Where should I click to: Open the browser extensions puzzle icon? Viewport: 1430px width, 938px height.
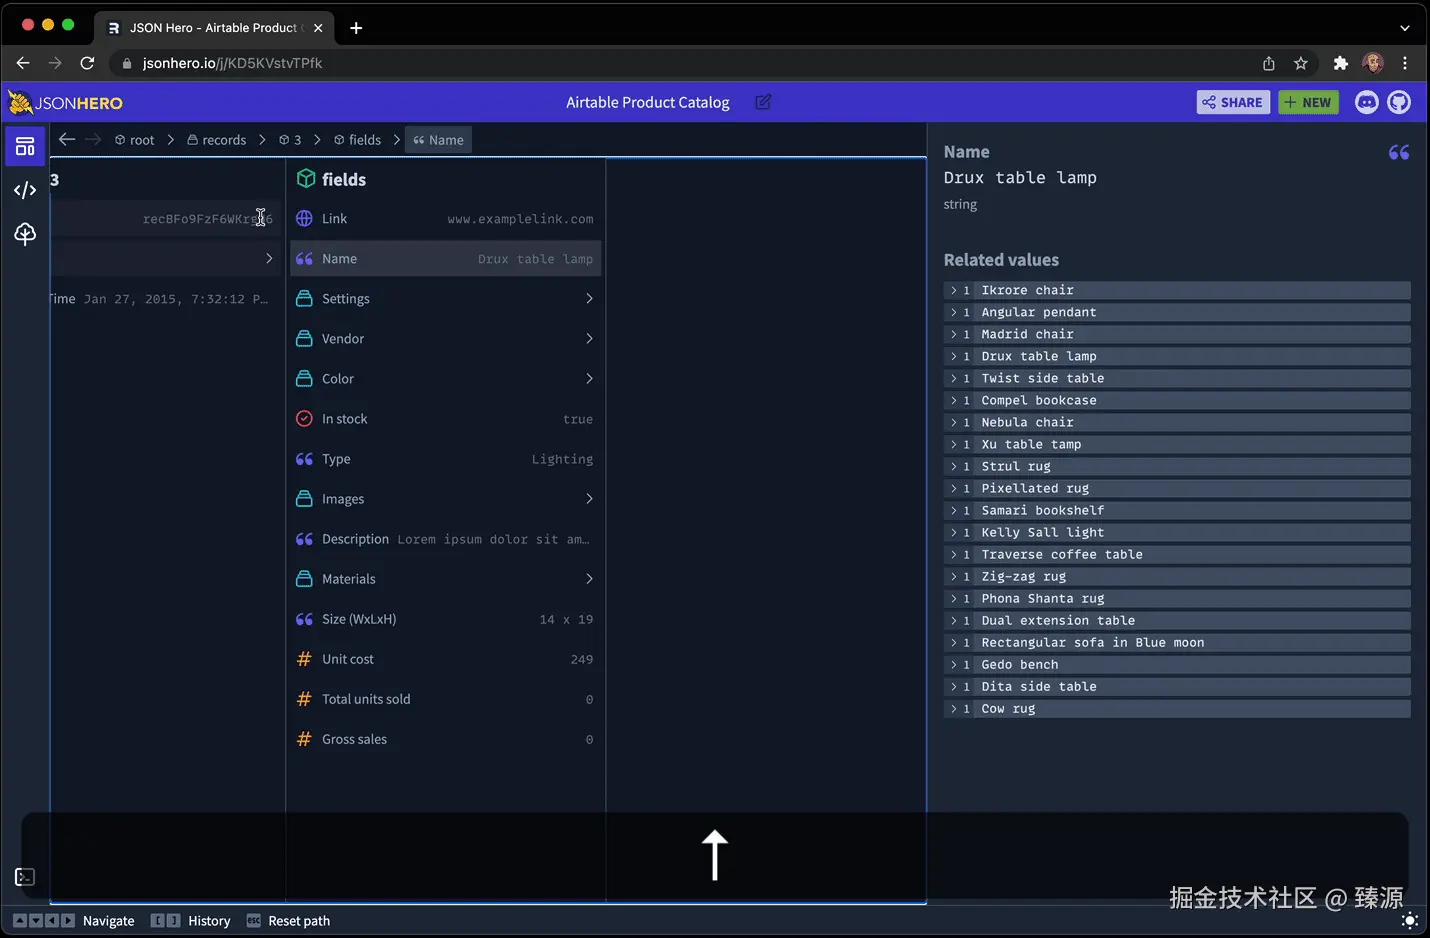point(1341,63)
